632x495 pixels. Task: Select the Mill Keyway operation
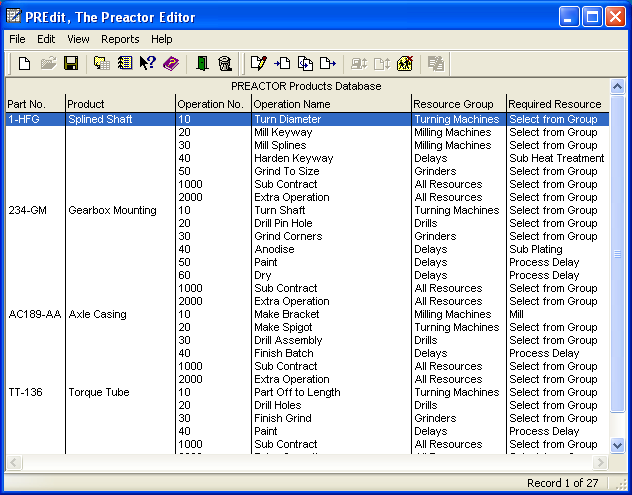point(283,132)
